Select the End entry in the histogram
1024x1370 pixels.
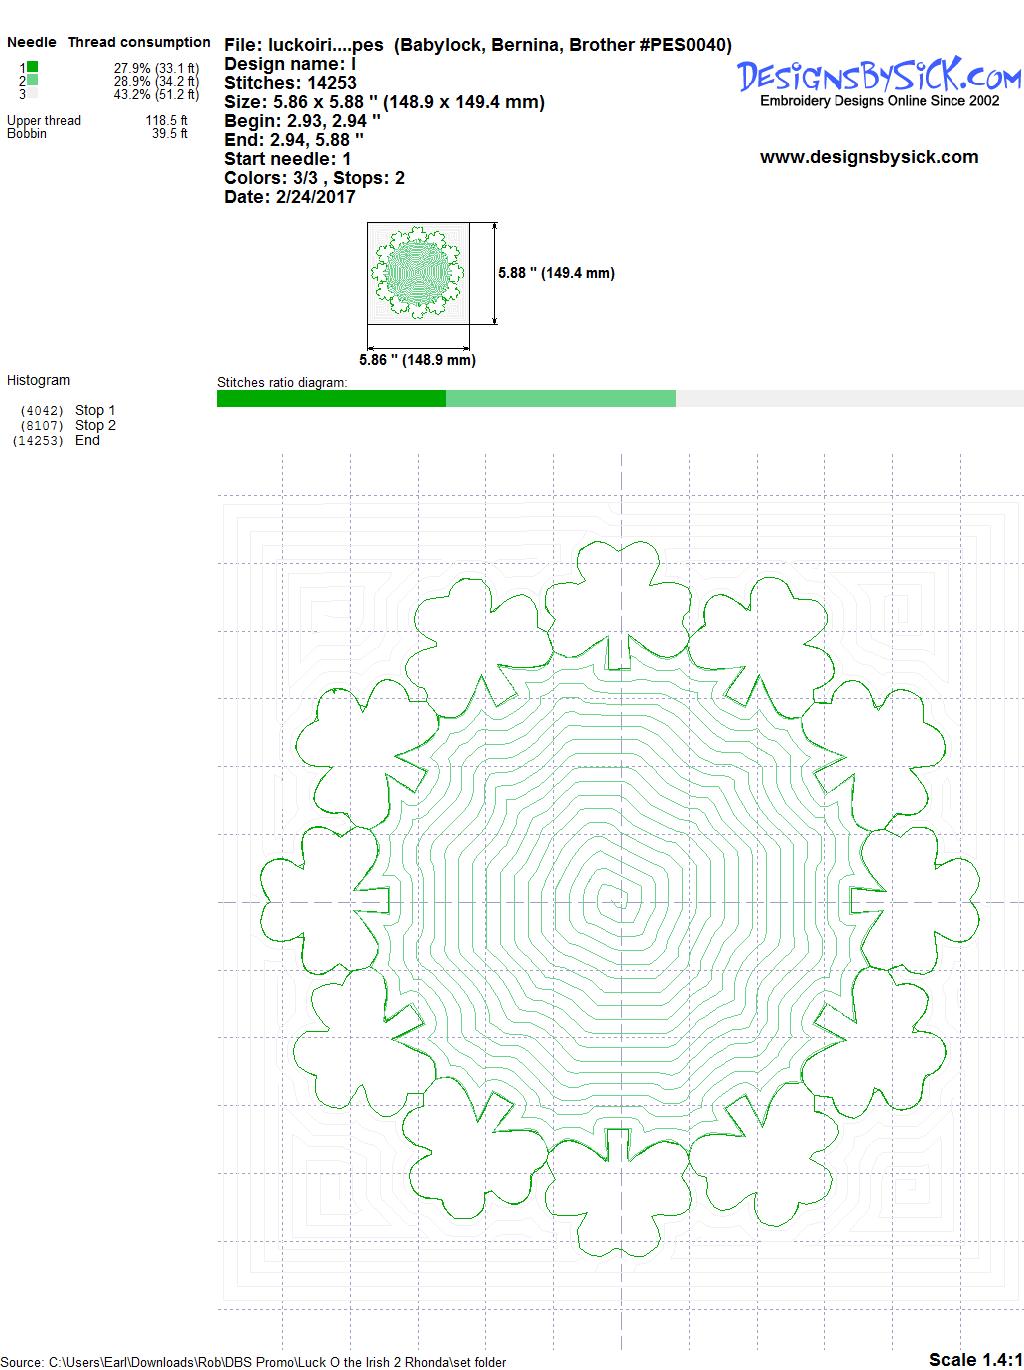coord(87,440)
